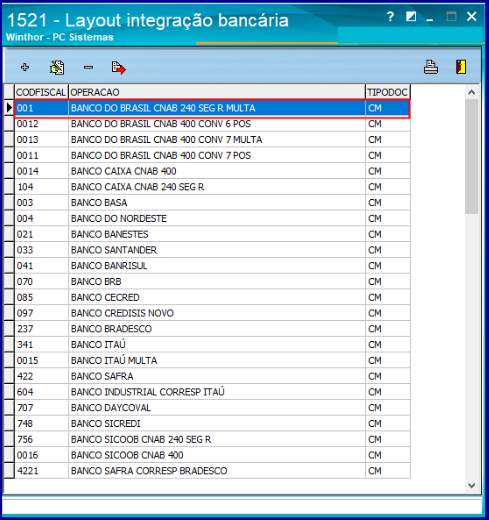Click row indicator of BANCO DAYCOVAL row
The width and height of the screenshot is (489, 520).
pos(9,408)
